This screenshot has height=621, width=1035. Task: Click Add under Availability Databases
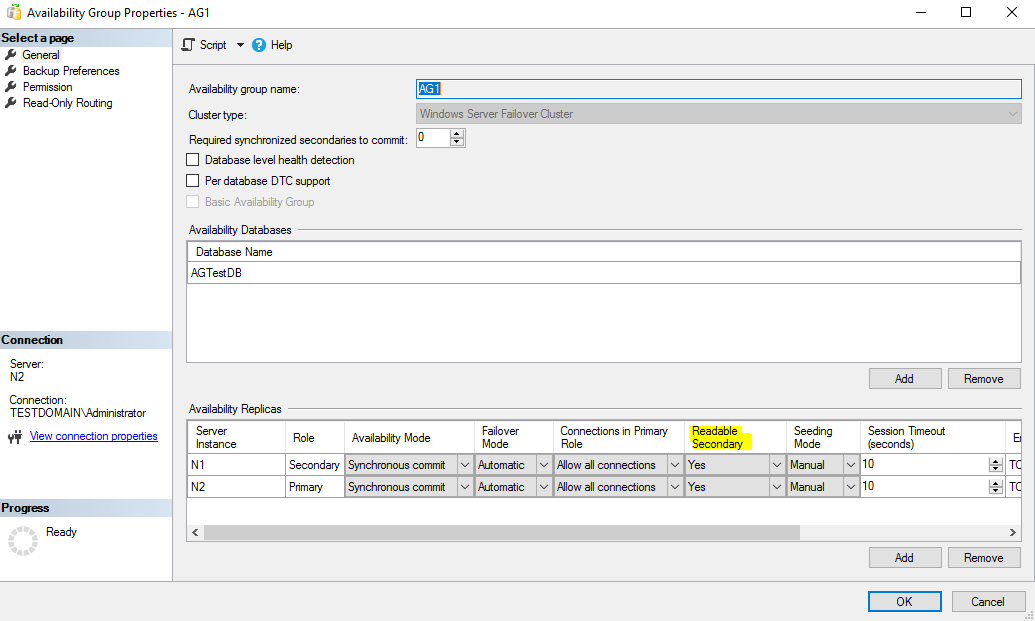tap(904, 378)
